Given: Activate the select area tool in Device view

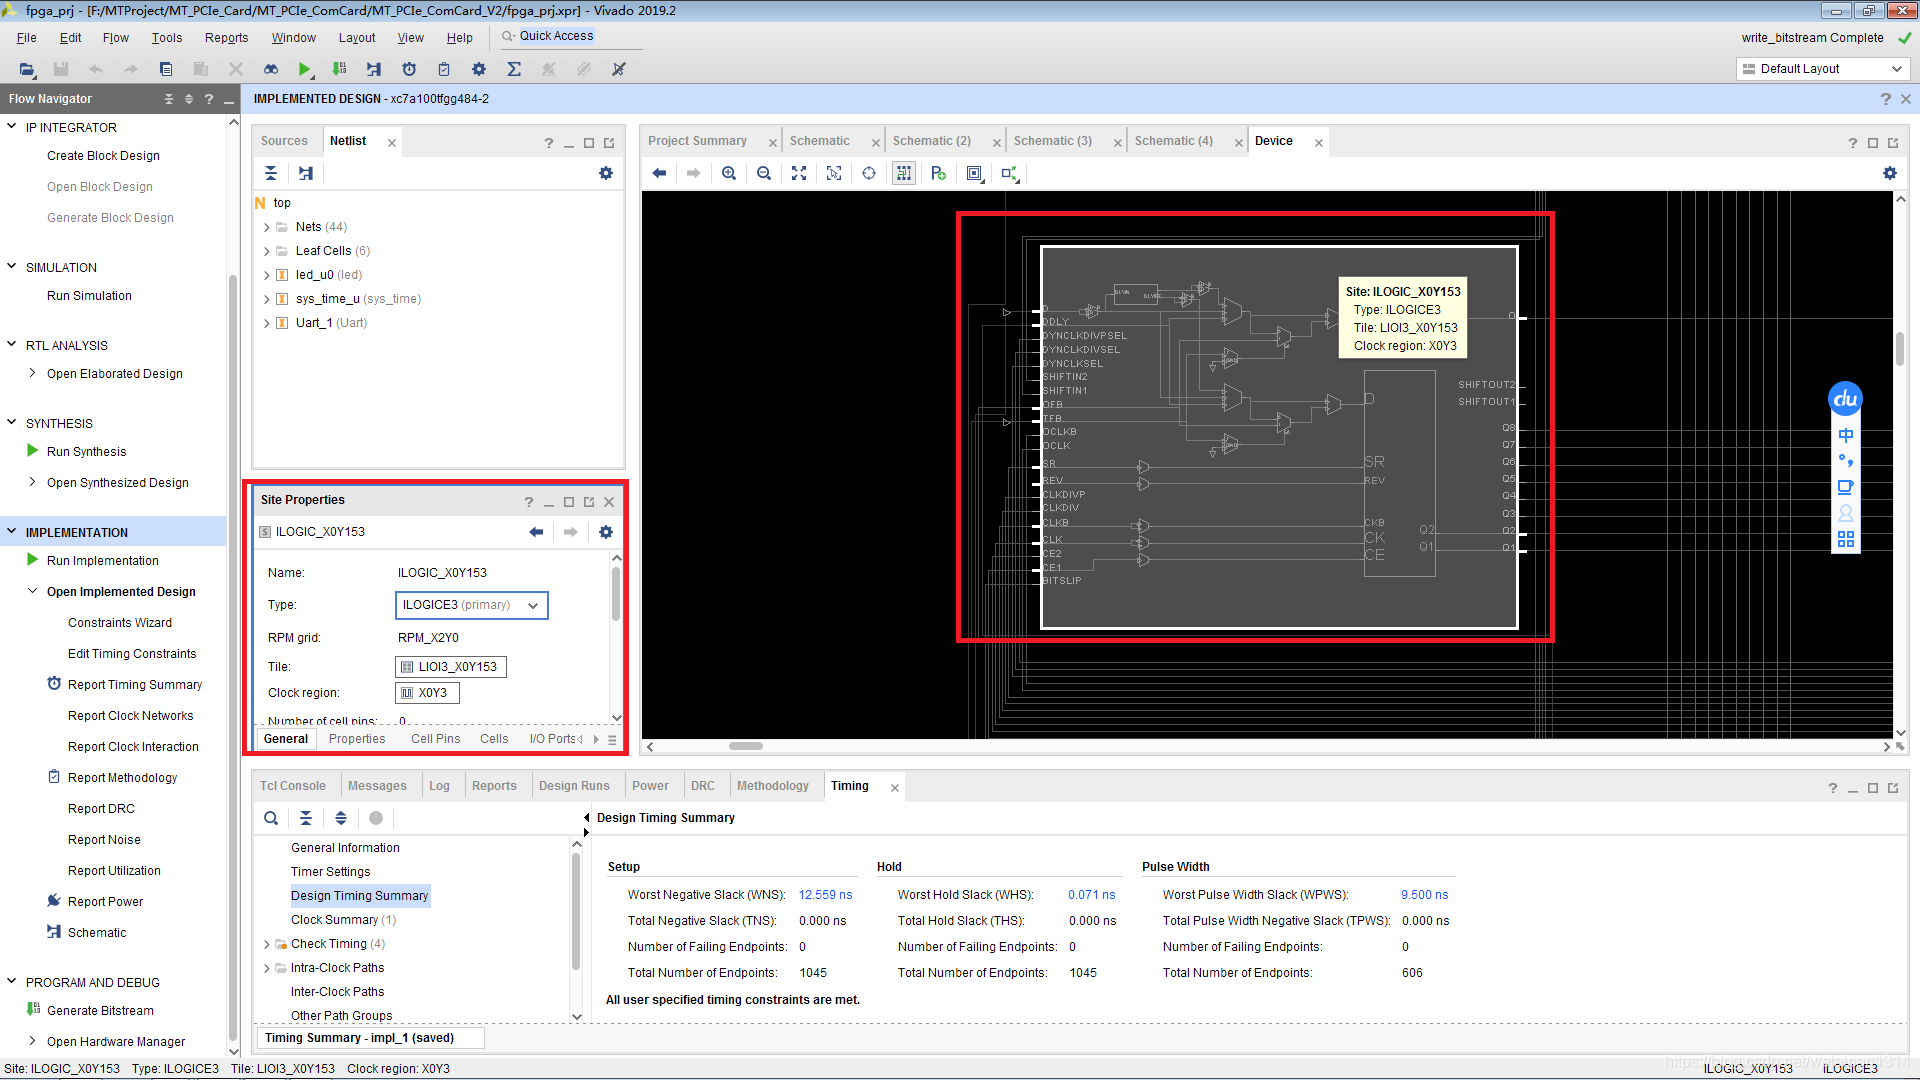Looking at the screenshot, I should [834, 173].
